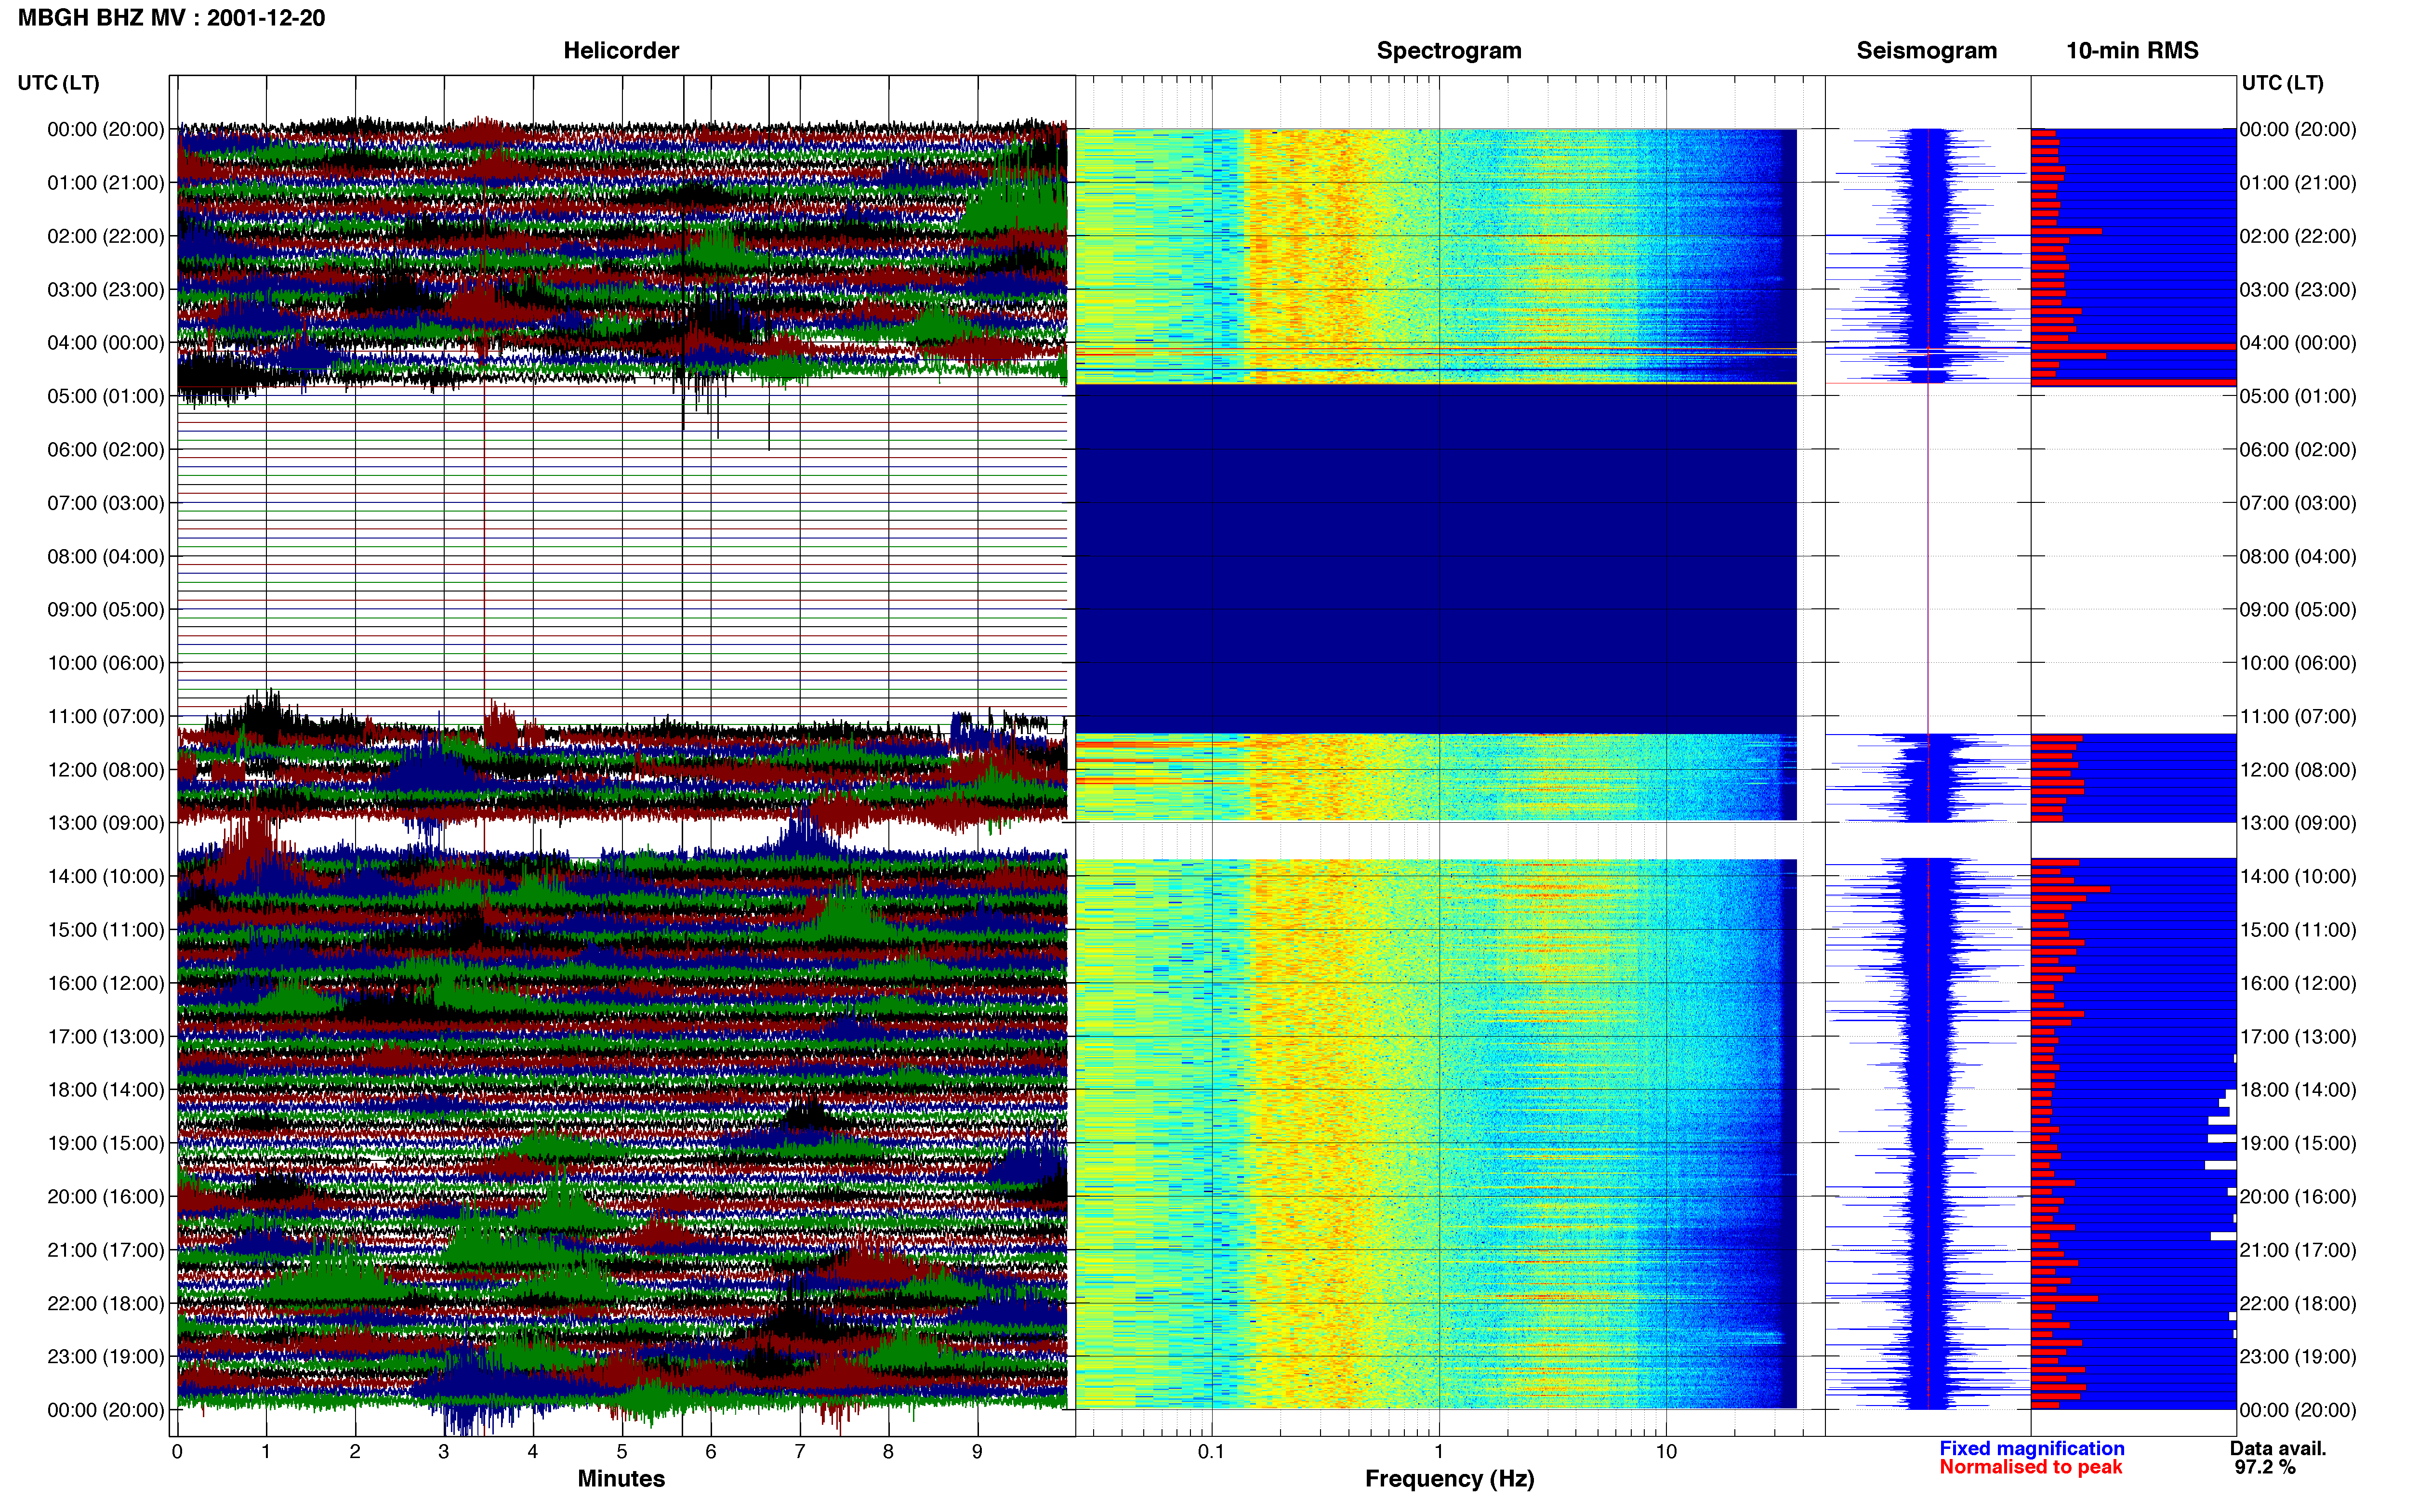Click minute tick '6' on the Helicorder axis
The width and height of the screenshot is (2418, 1512).
(711, 1451)
